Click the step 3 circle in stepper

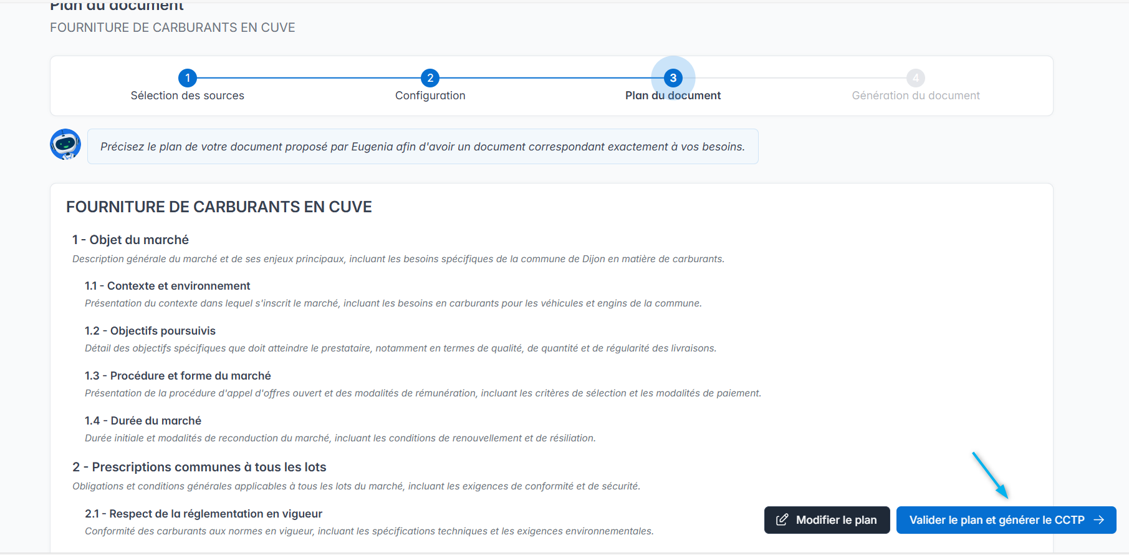pyautogui.click(x=673, y=78)
